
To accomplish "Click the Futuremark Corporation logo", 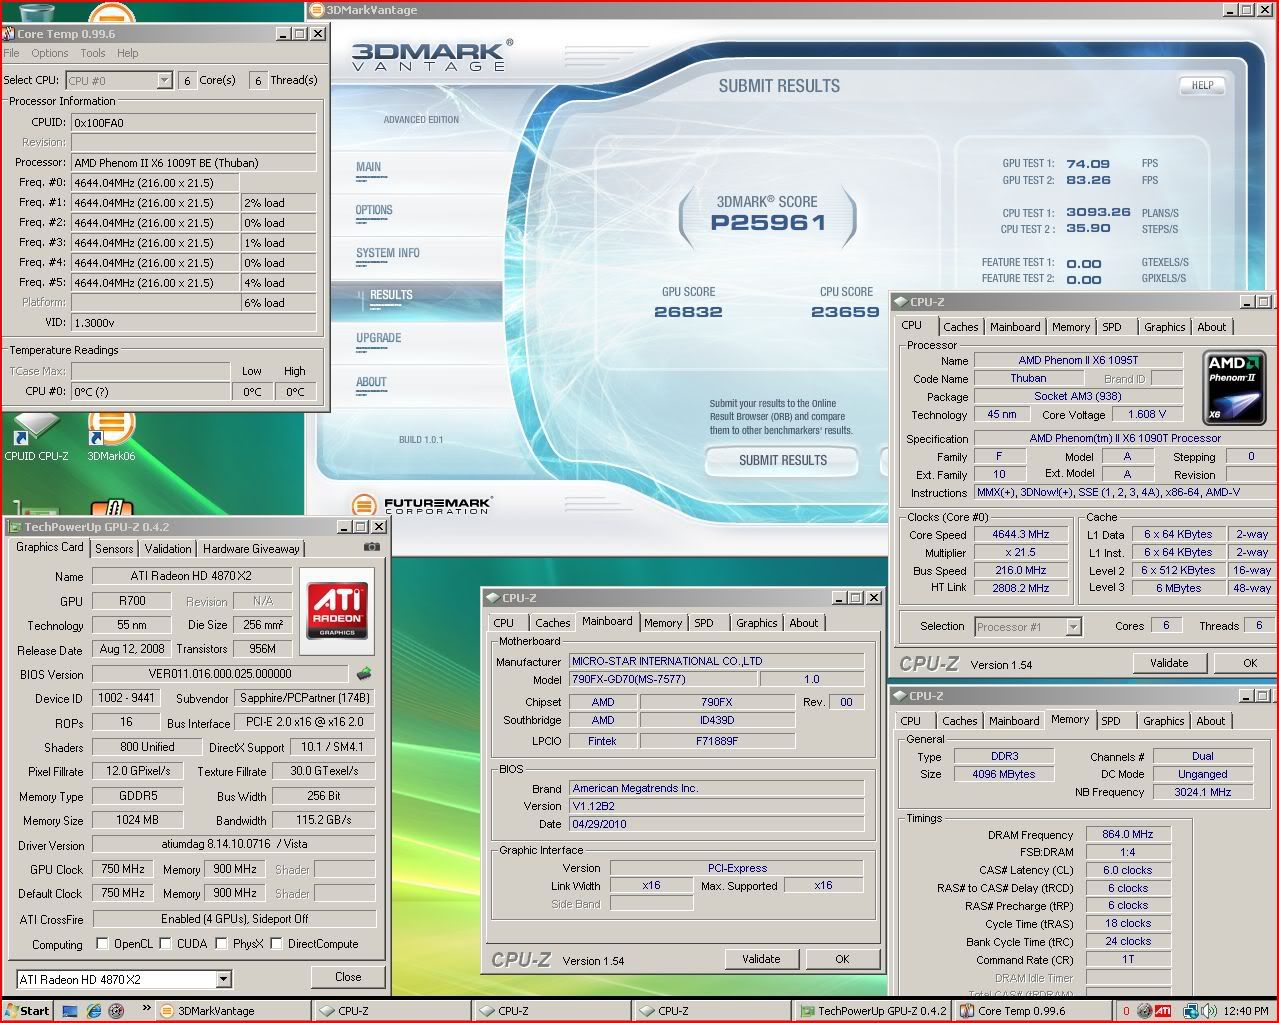I will click(422, 506).
